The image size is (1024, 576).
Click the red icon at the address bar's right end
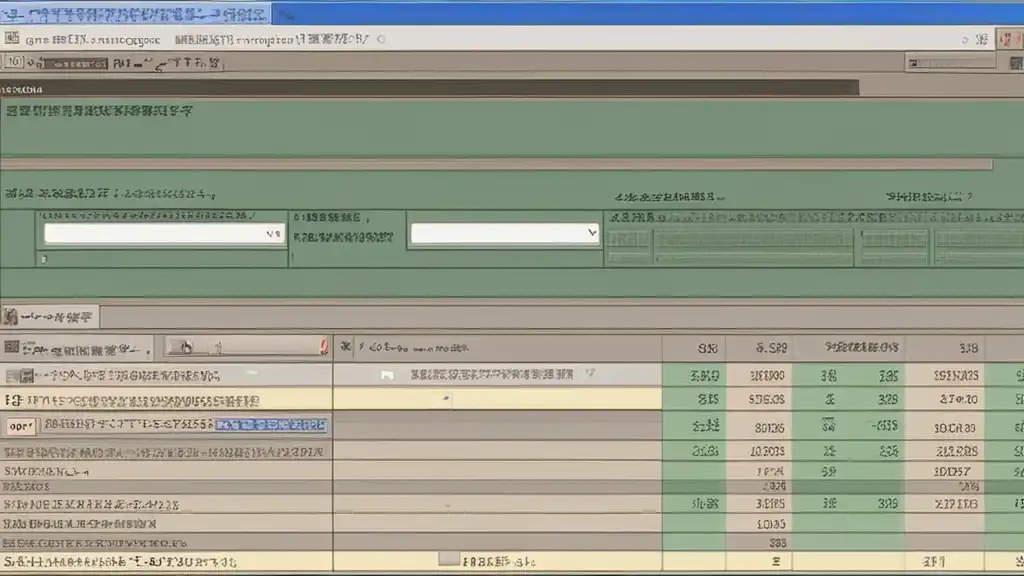point(1006,39)
